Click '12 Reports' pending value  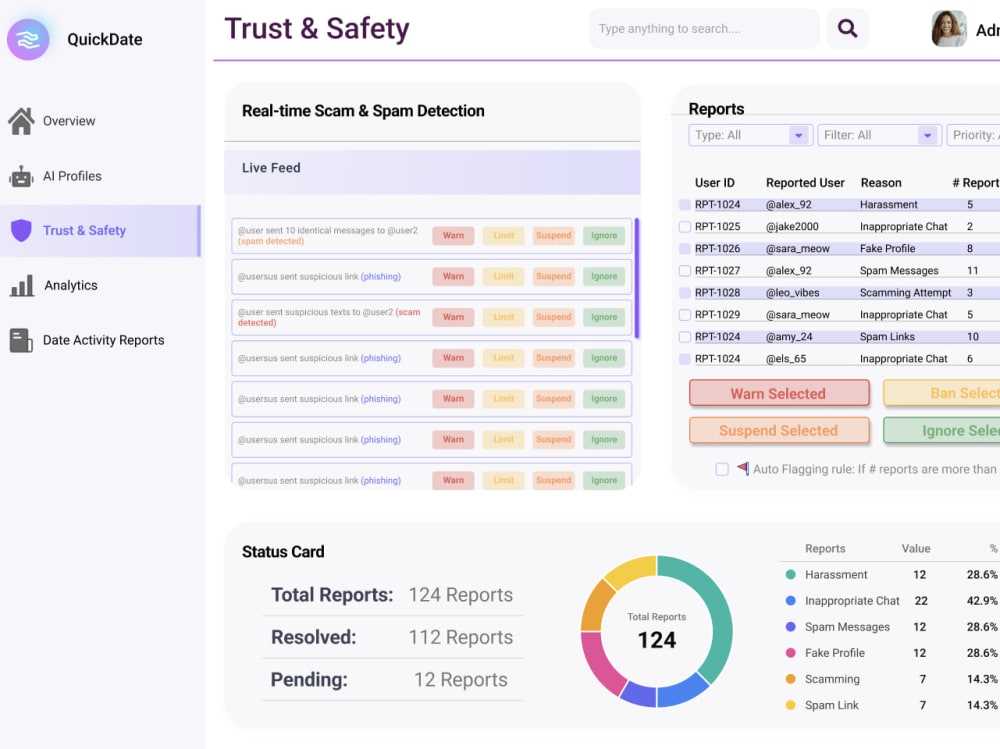click(x=460, y=679)
